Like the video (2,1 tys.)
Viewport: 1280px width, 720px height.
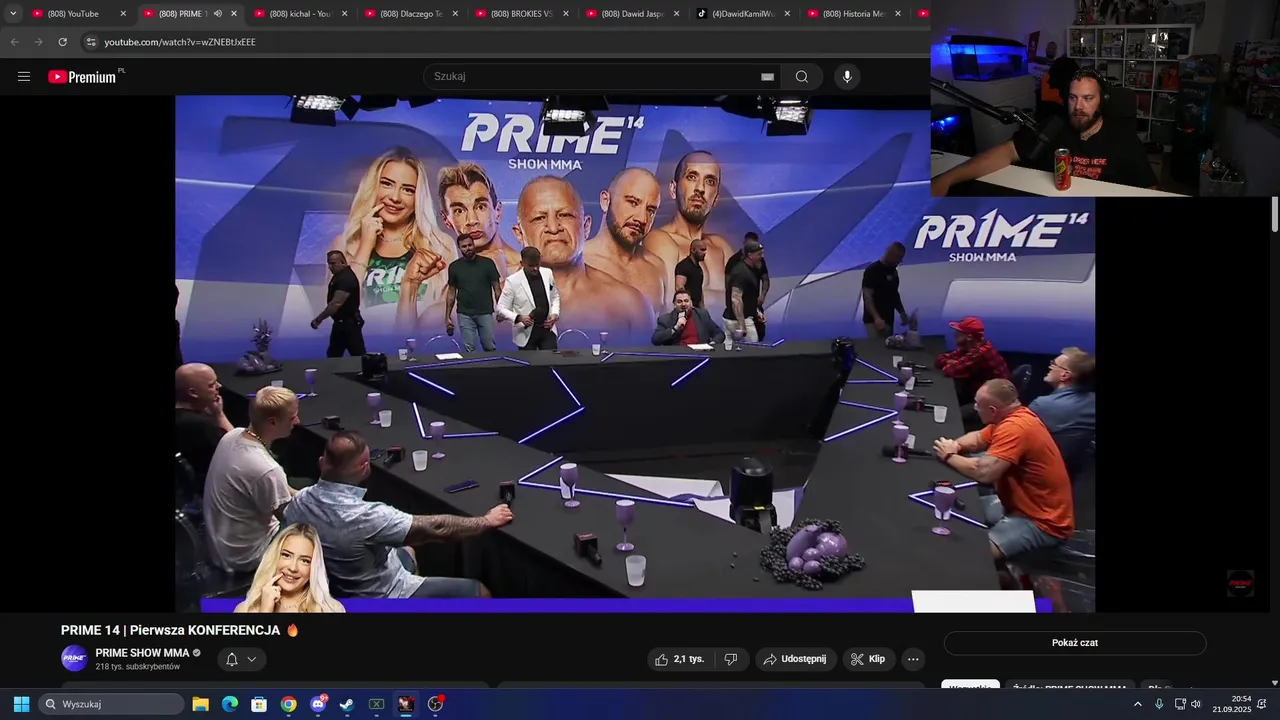point(680,659)
